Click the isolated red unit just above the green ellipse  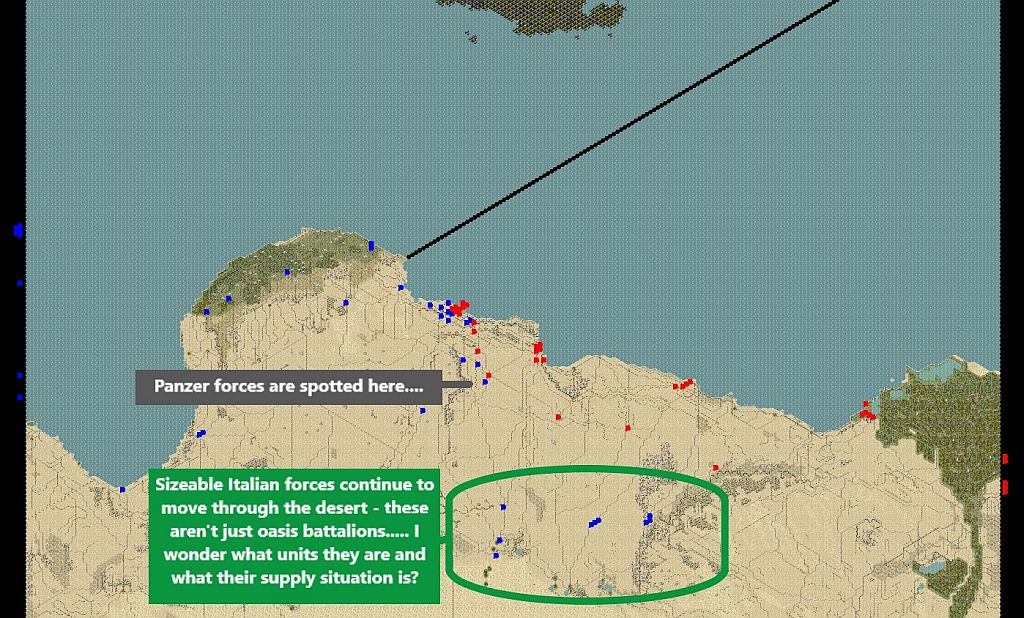tap(715, 467)
